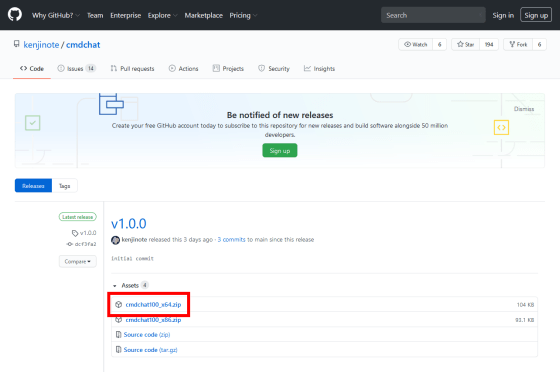
Task: Open the v1.0.0 tag link in sidebar
Action: (x=84, y=233)
